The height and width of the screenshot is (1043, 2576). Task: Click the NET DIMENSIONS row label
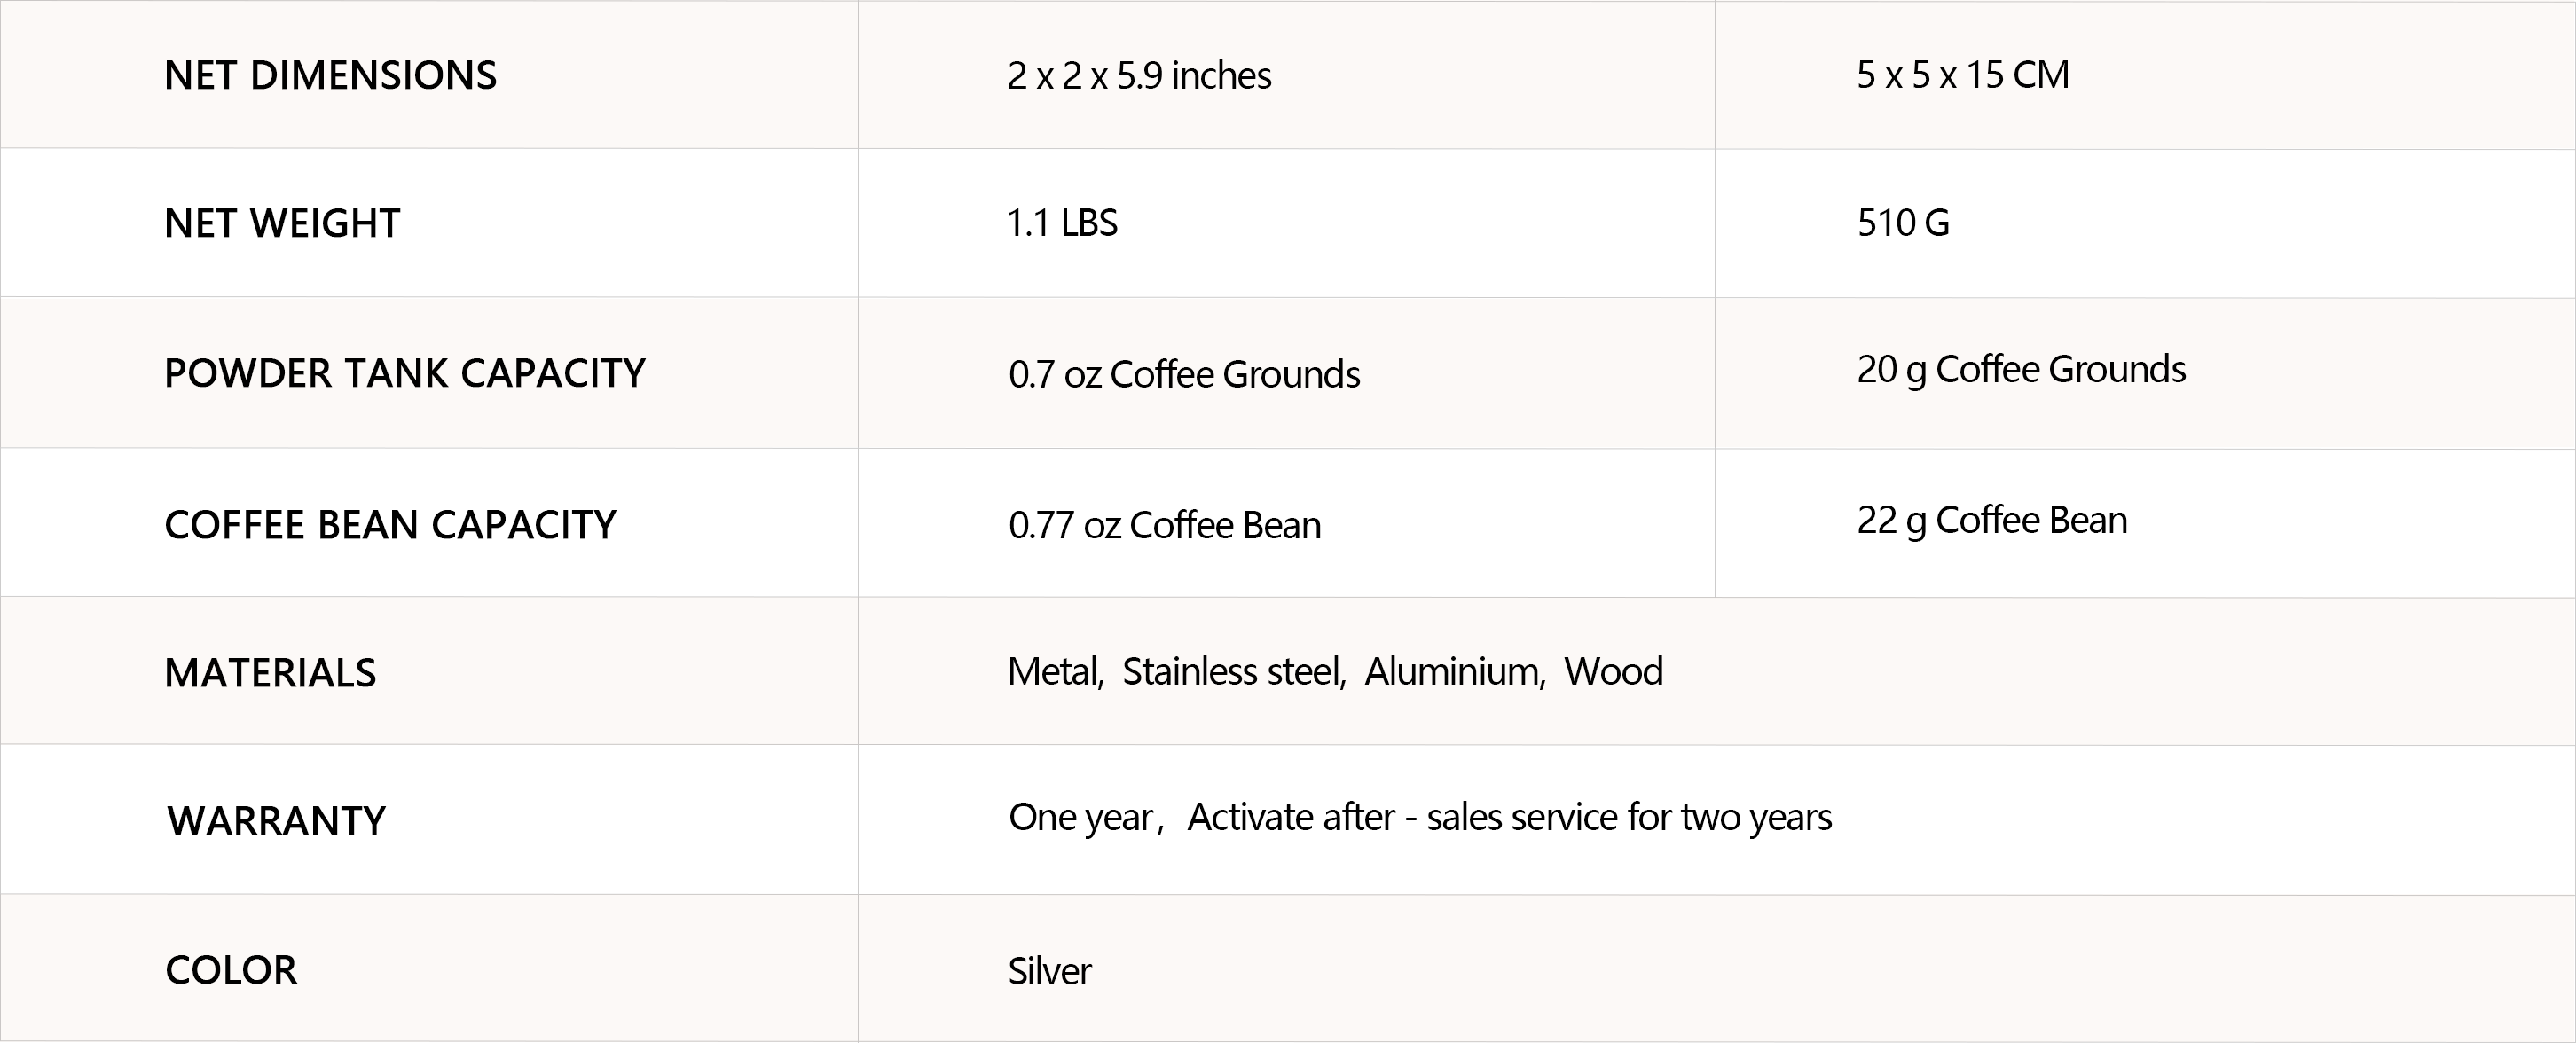pos(330,76)
